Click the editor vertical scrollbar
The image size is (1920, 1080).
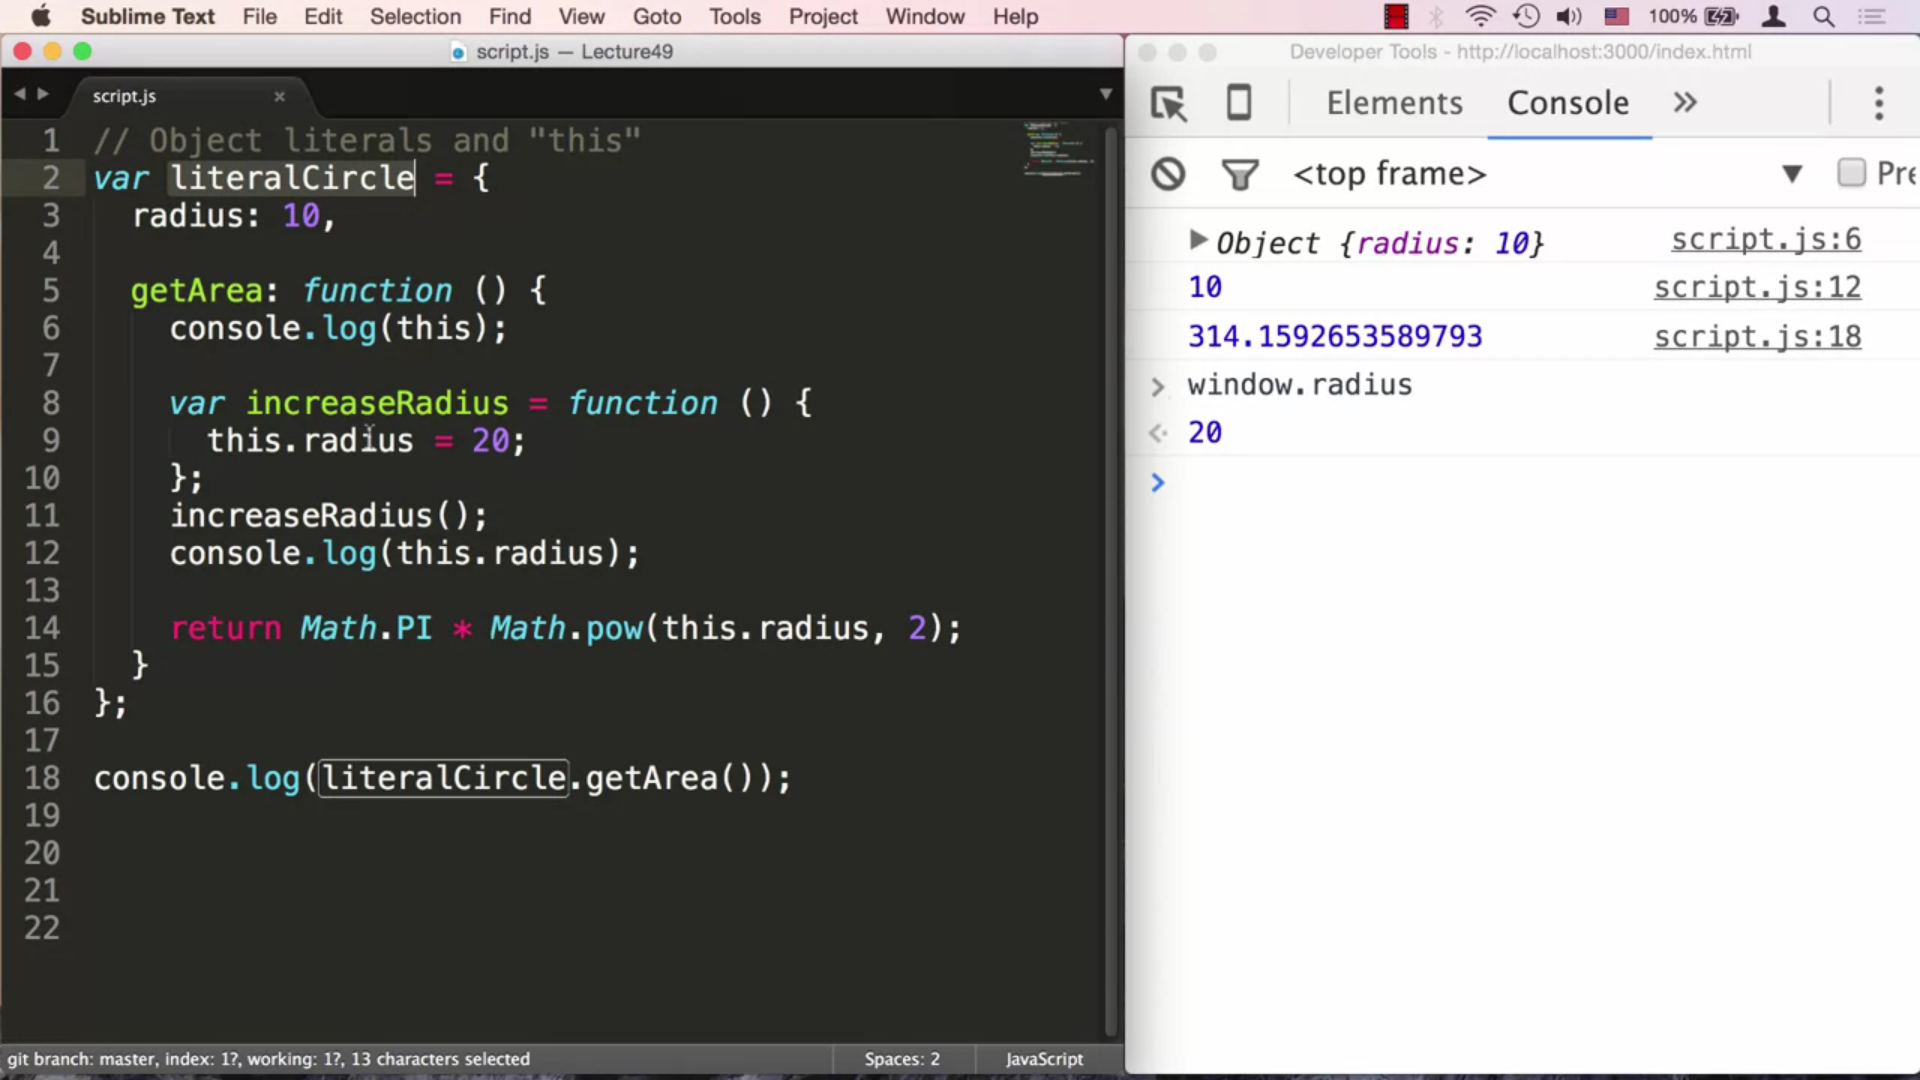[x=1109, y=580]
